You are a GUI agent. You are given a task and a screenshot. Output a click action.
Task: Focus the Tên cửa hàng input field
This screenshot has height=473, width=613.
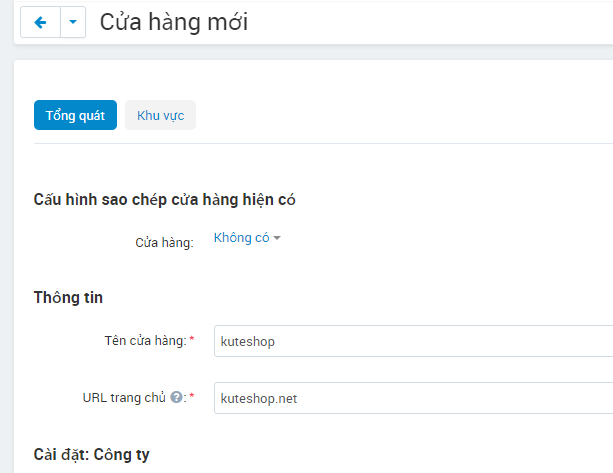click(x=412, y=341)
